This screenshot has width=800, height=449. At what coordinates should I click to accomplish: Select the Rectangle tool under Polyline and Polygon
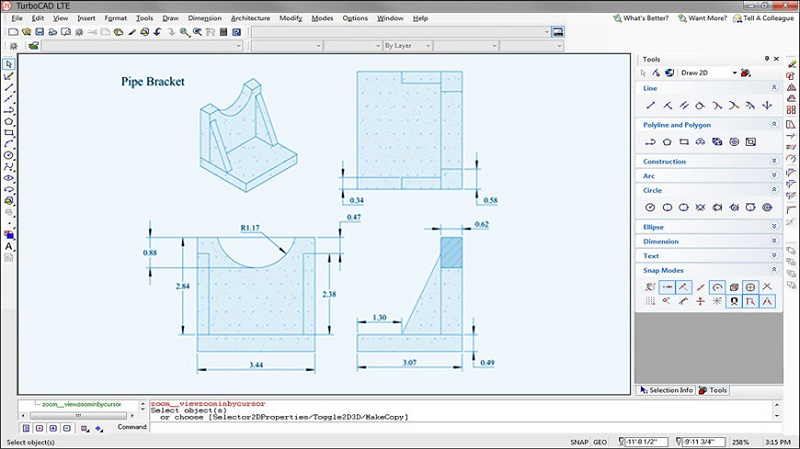pos(683,143)
